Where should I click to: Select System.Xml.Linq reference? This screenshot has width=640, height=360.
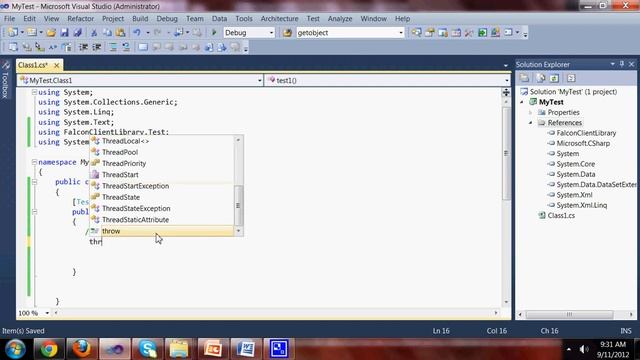[582, 205]
